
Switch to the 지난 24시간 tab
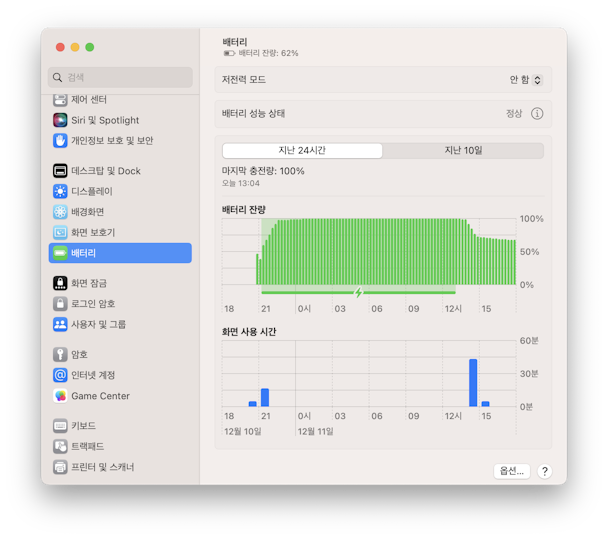(302, 150)
